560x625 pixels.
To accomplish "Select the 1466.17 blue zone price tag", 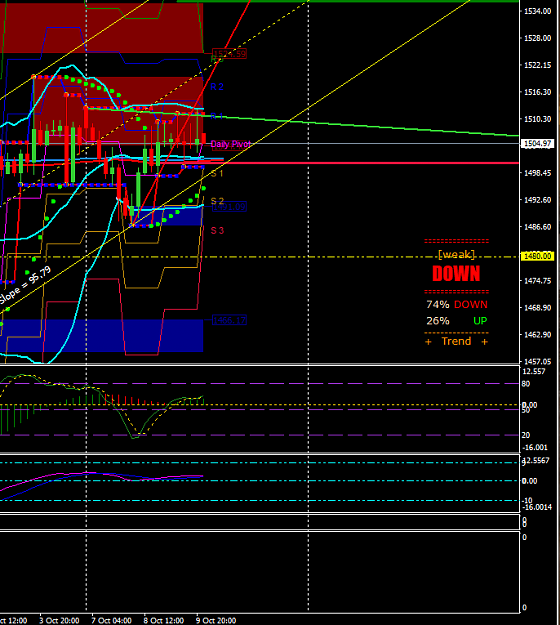I will [x=230, y=320].
